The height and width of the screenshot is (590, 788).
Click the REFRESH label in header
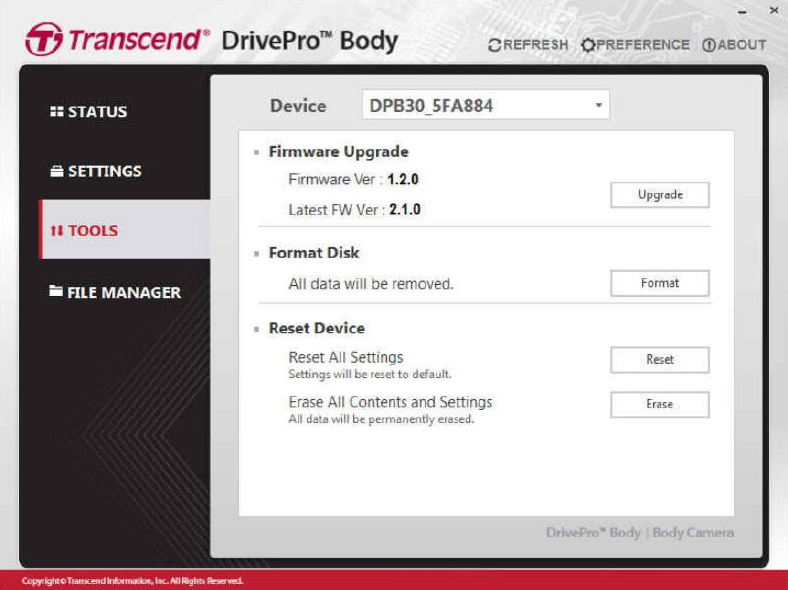tap(536, 45)
